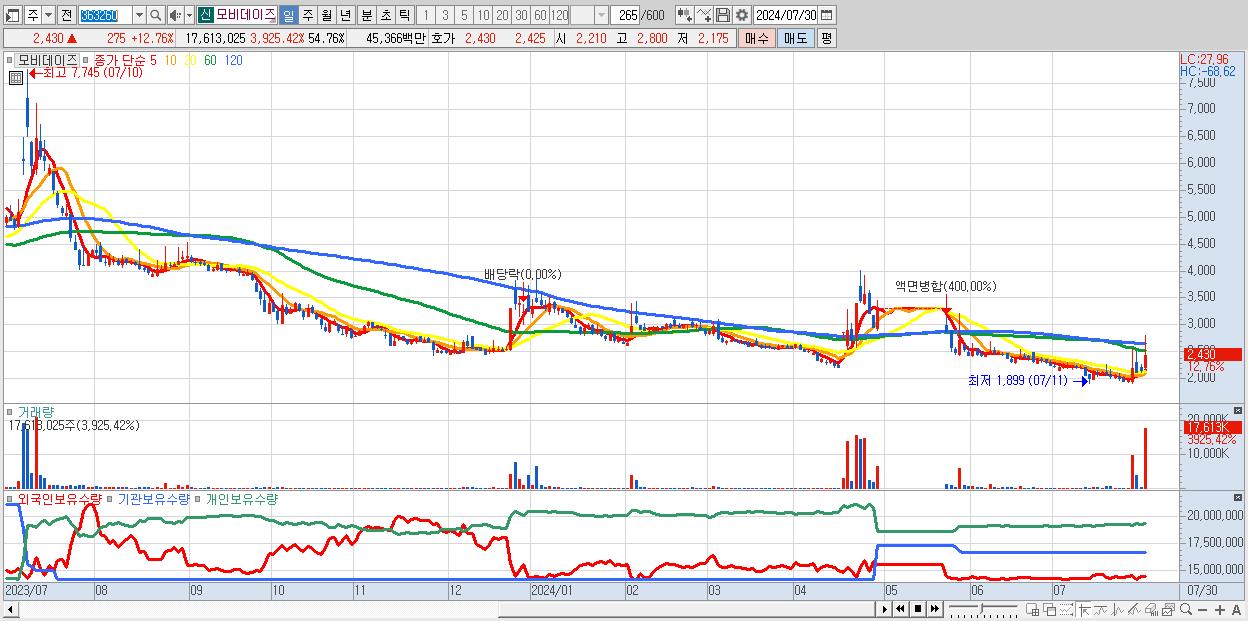This screenshot has width=1248, height=621.
Task: Toggle square marker before 모비데이즈 legend
Action: click(9, 61)
